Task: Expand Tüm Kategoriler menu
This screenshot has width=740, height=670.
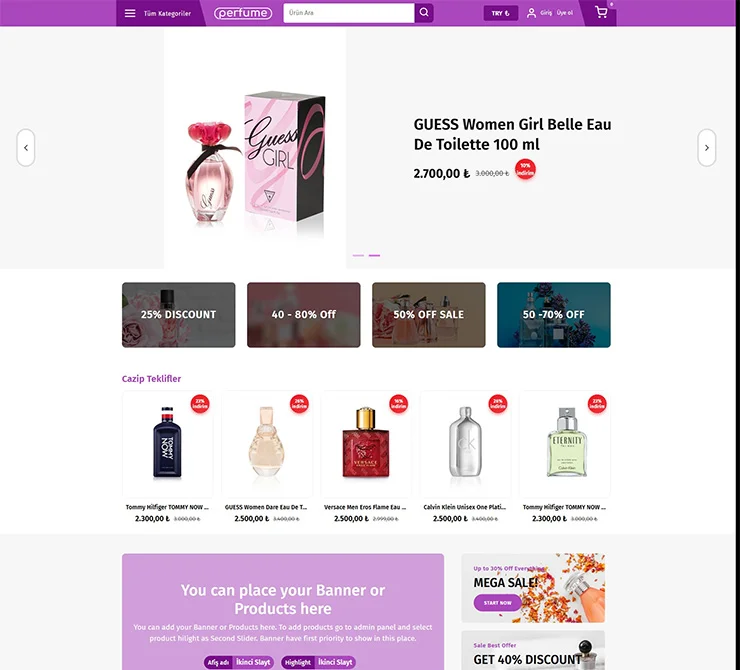Action: [x=167, y=13]
